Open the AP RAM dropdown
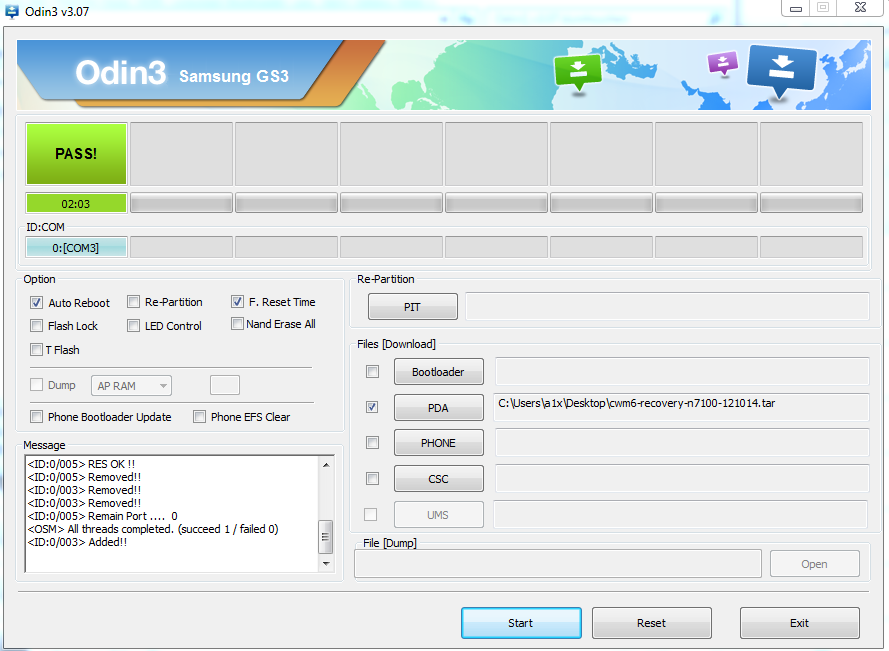889x651 pixels. (x=132, y=386)
